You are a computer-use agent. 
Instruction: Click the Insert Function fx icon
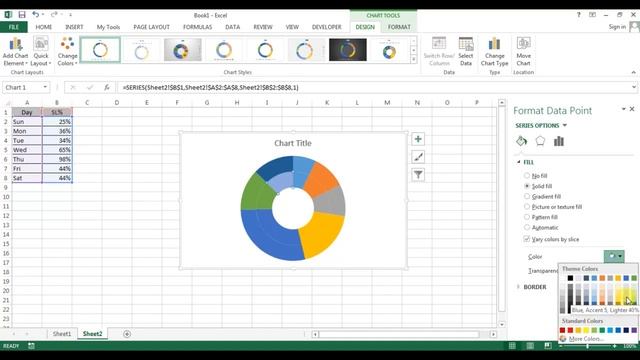pyautogui.click(x=107, y=87)
